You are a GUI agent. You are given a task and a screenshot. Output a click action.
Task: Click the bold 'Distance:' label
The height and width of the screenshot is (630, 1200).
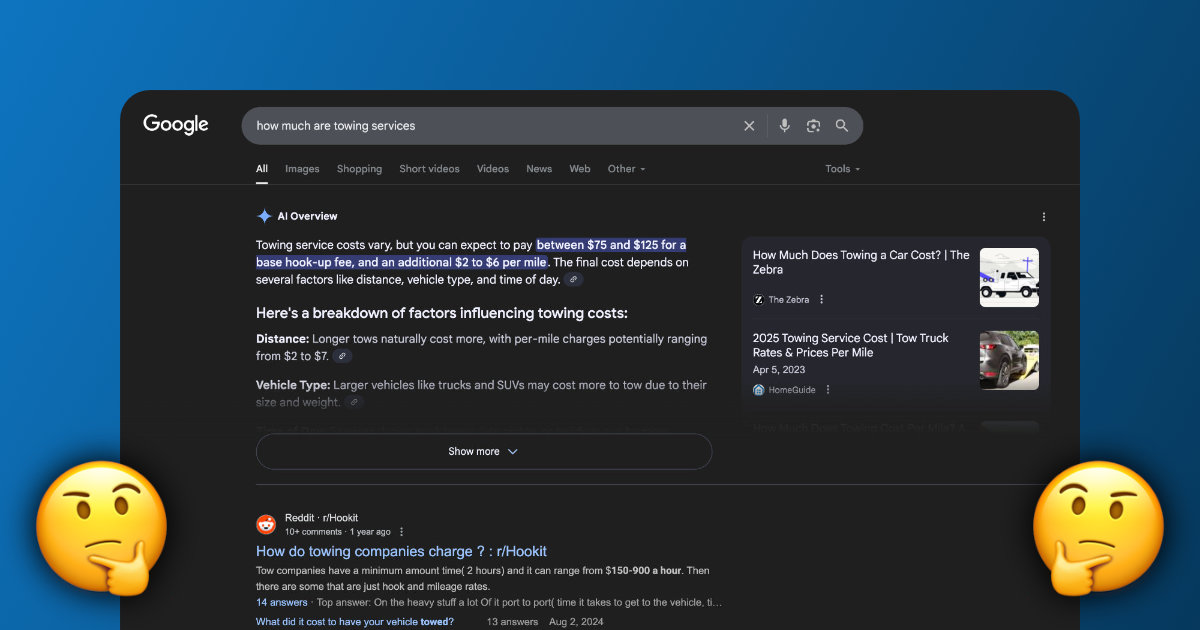tap(282, 339)
